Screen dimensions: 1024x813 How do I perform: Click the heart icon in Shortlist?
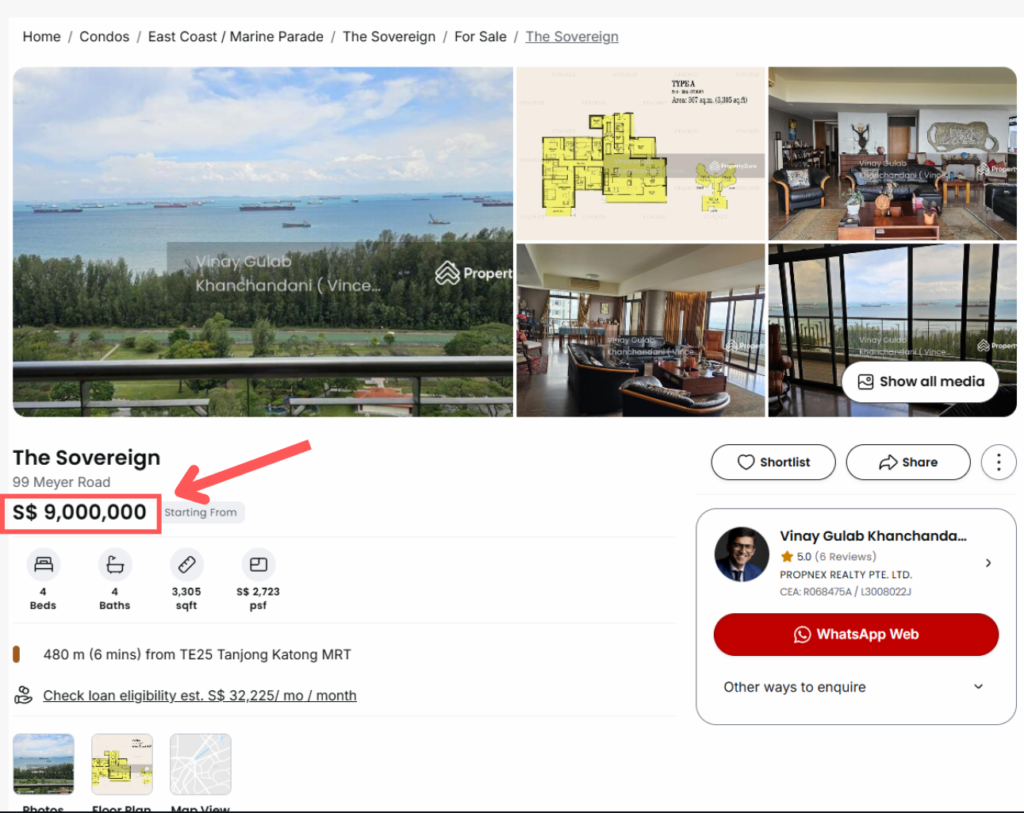tap(746, 462)
